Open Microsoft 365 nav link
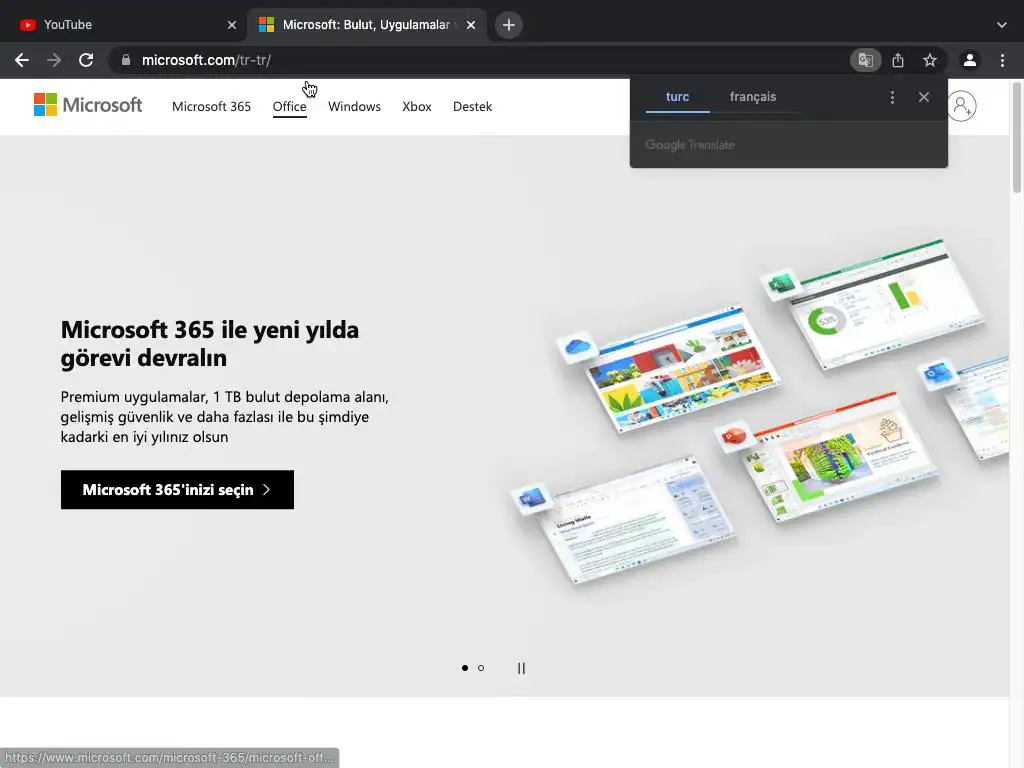 coord(211,106)
